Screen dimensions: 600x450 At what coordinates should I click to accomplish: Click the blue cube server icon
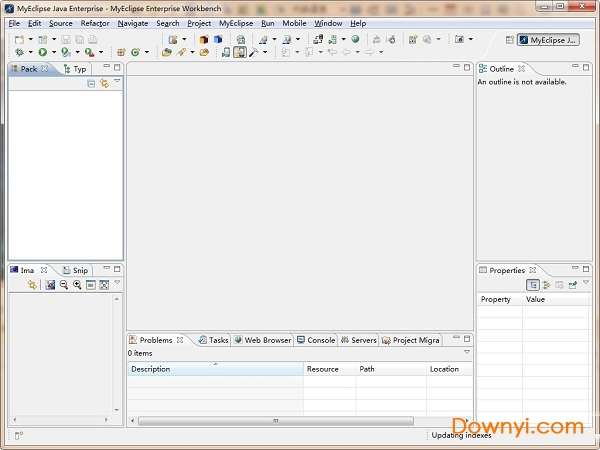tap(218, 39)
